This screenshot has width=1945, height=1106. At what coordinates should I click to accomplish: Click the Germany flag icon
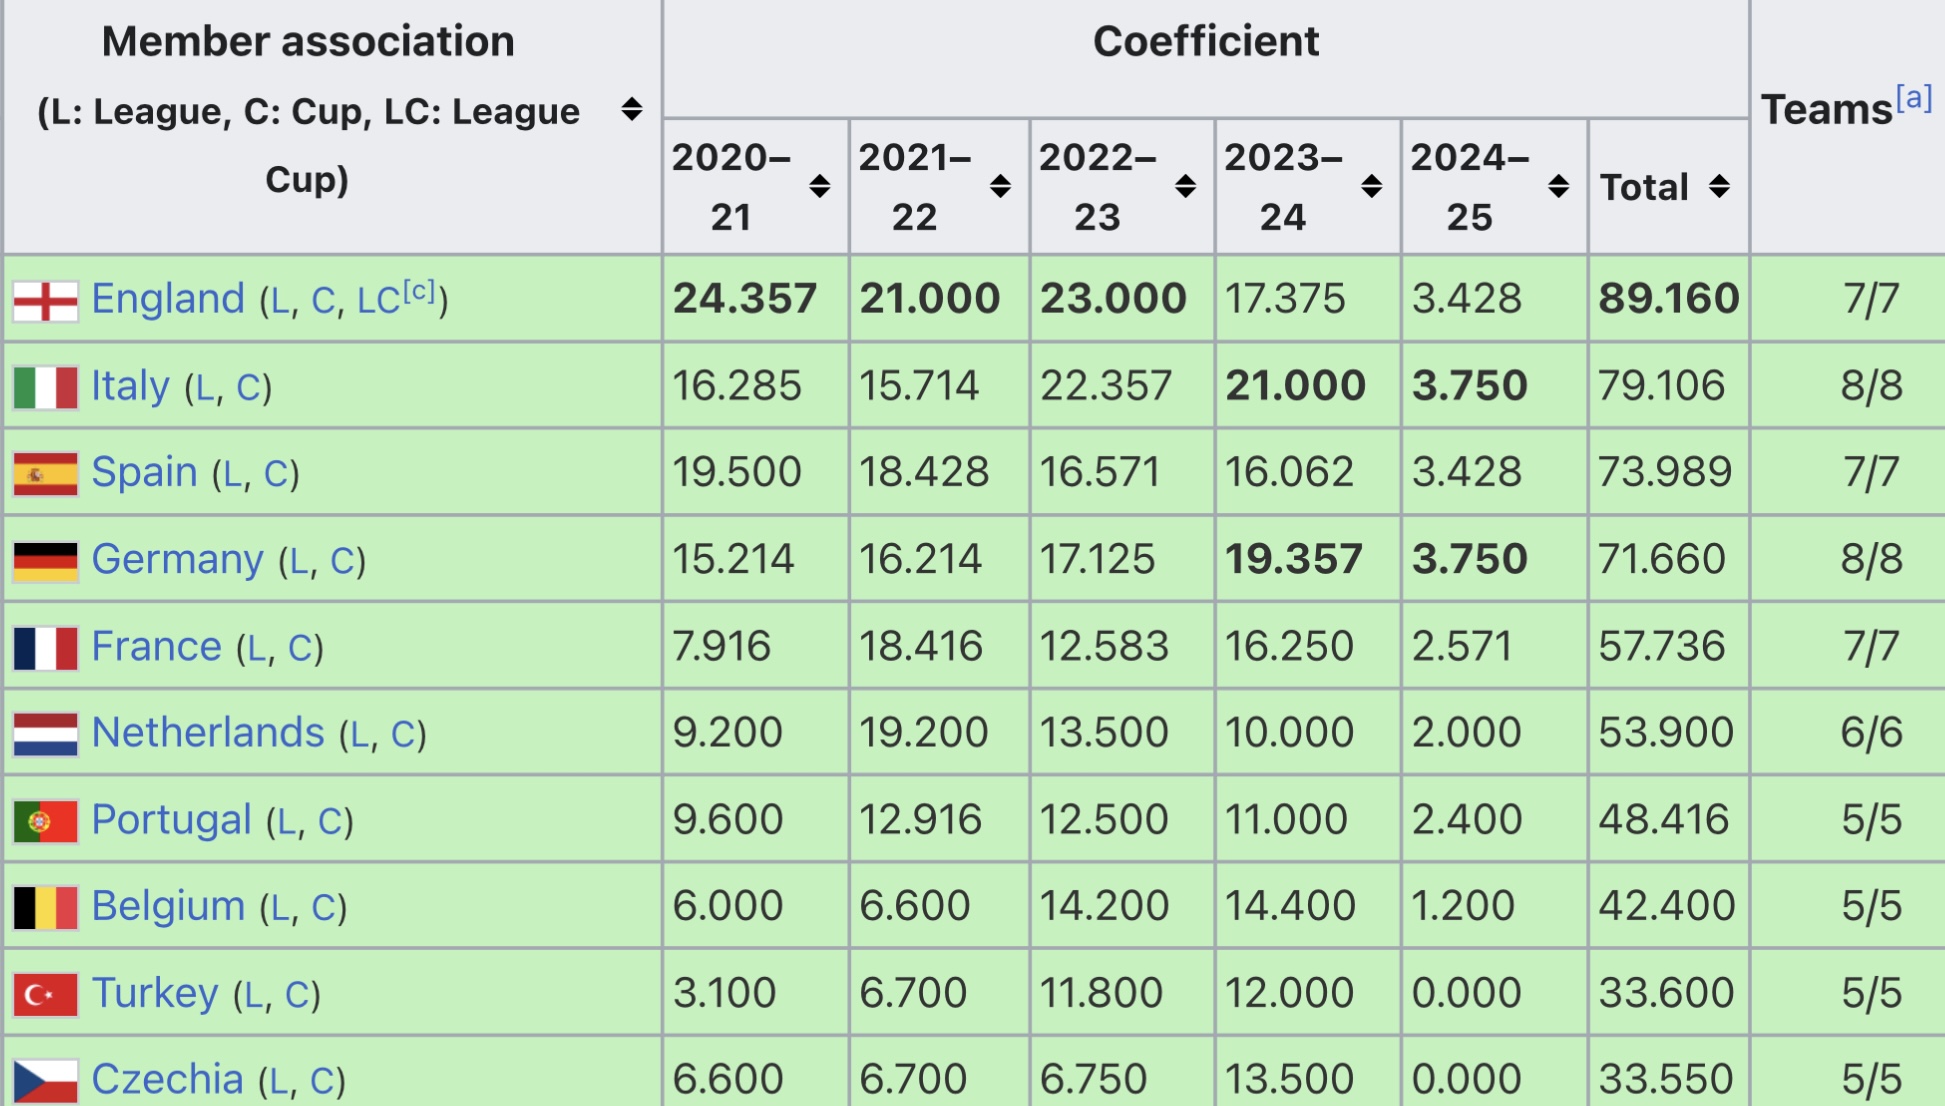pyautogui.click(x=46, y=561)
